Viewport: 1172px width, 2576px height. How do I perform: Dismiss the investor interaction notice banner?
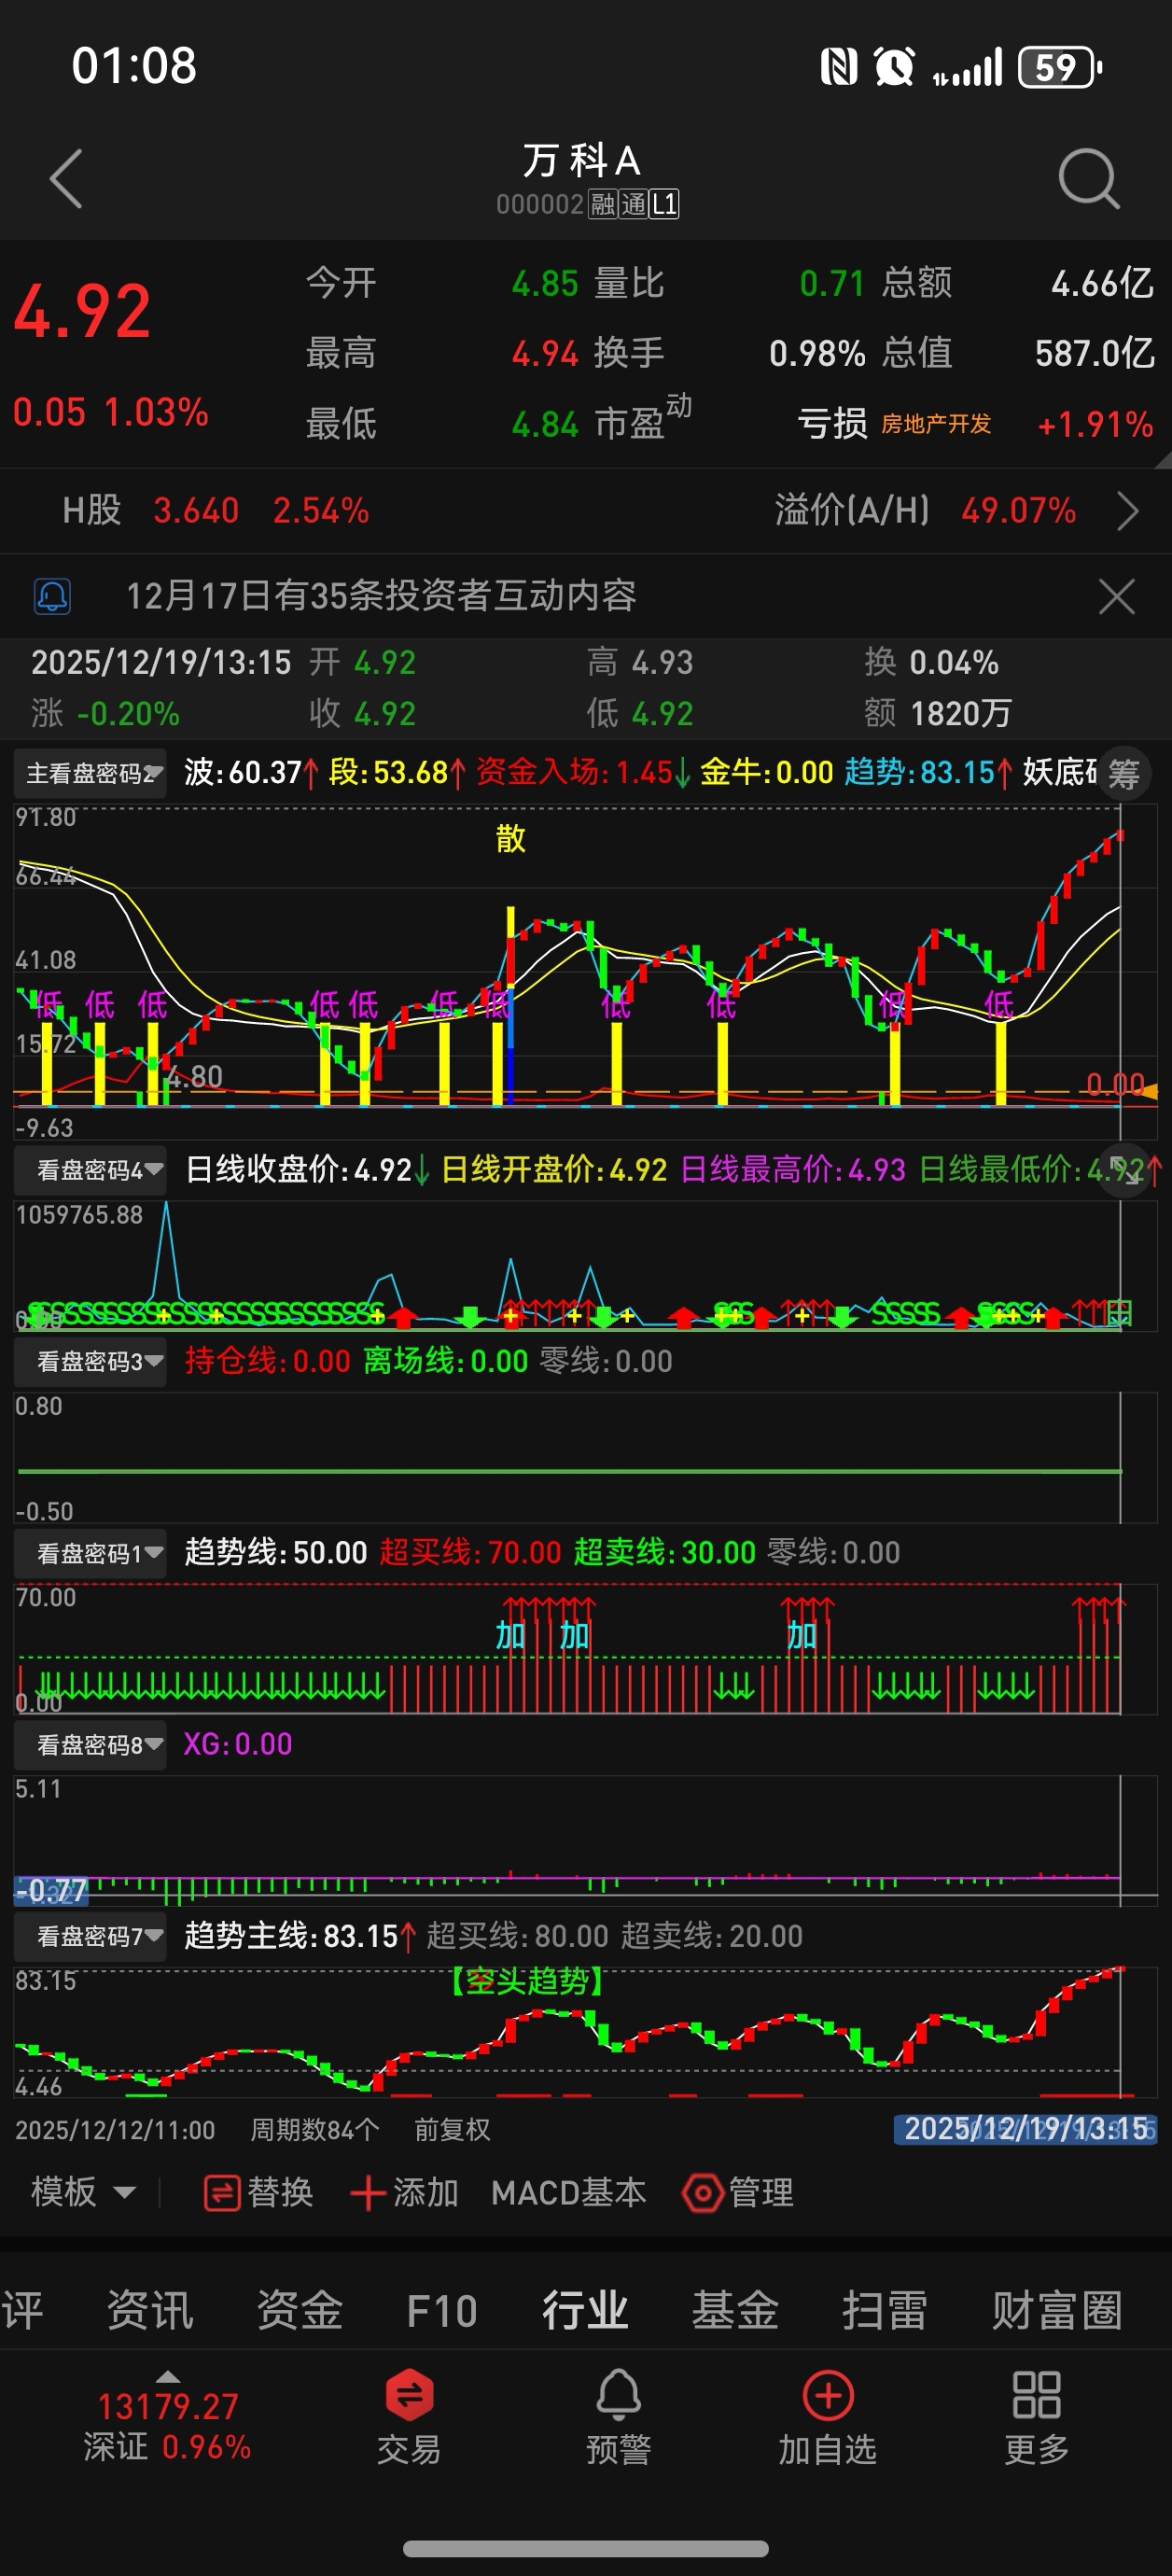point(1116,597)
